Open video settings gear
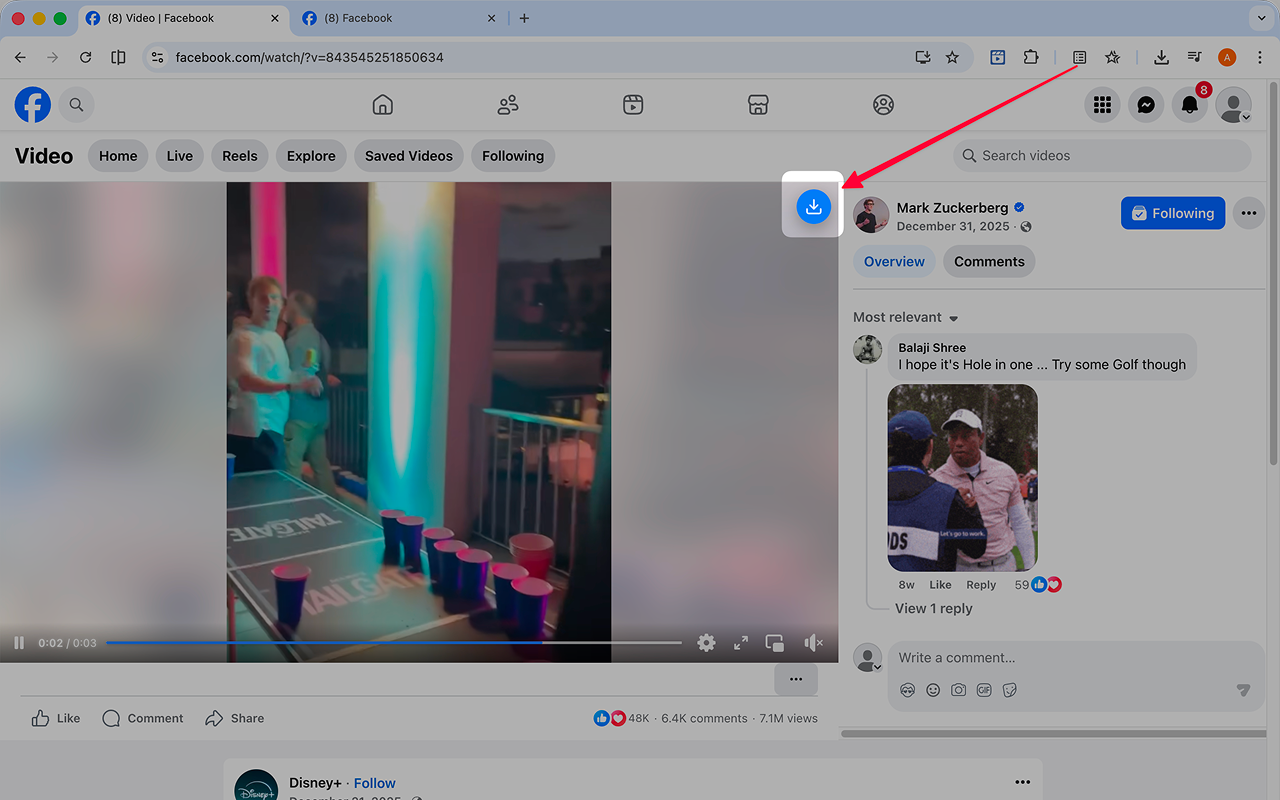The image size is (1280, 800). 706,643
